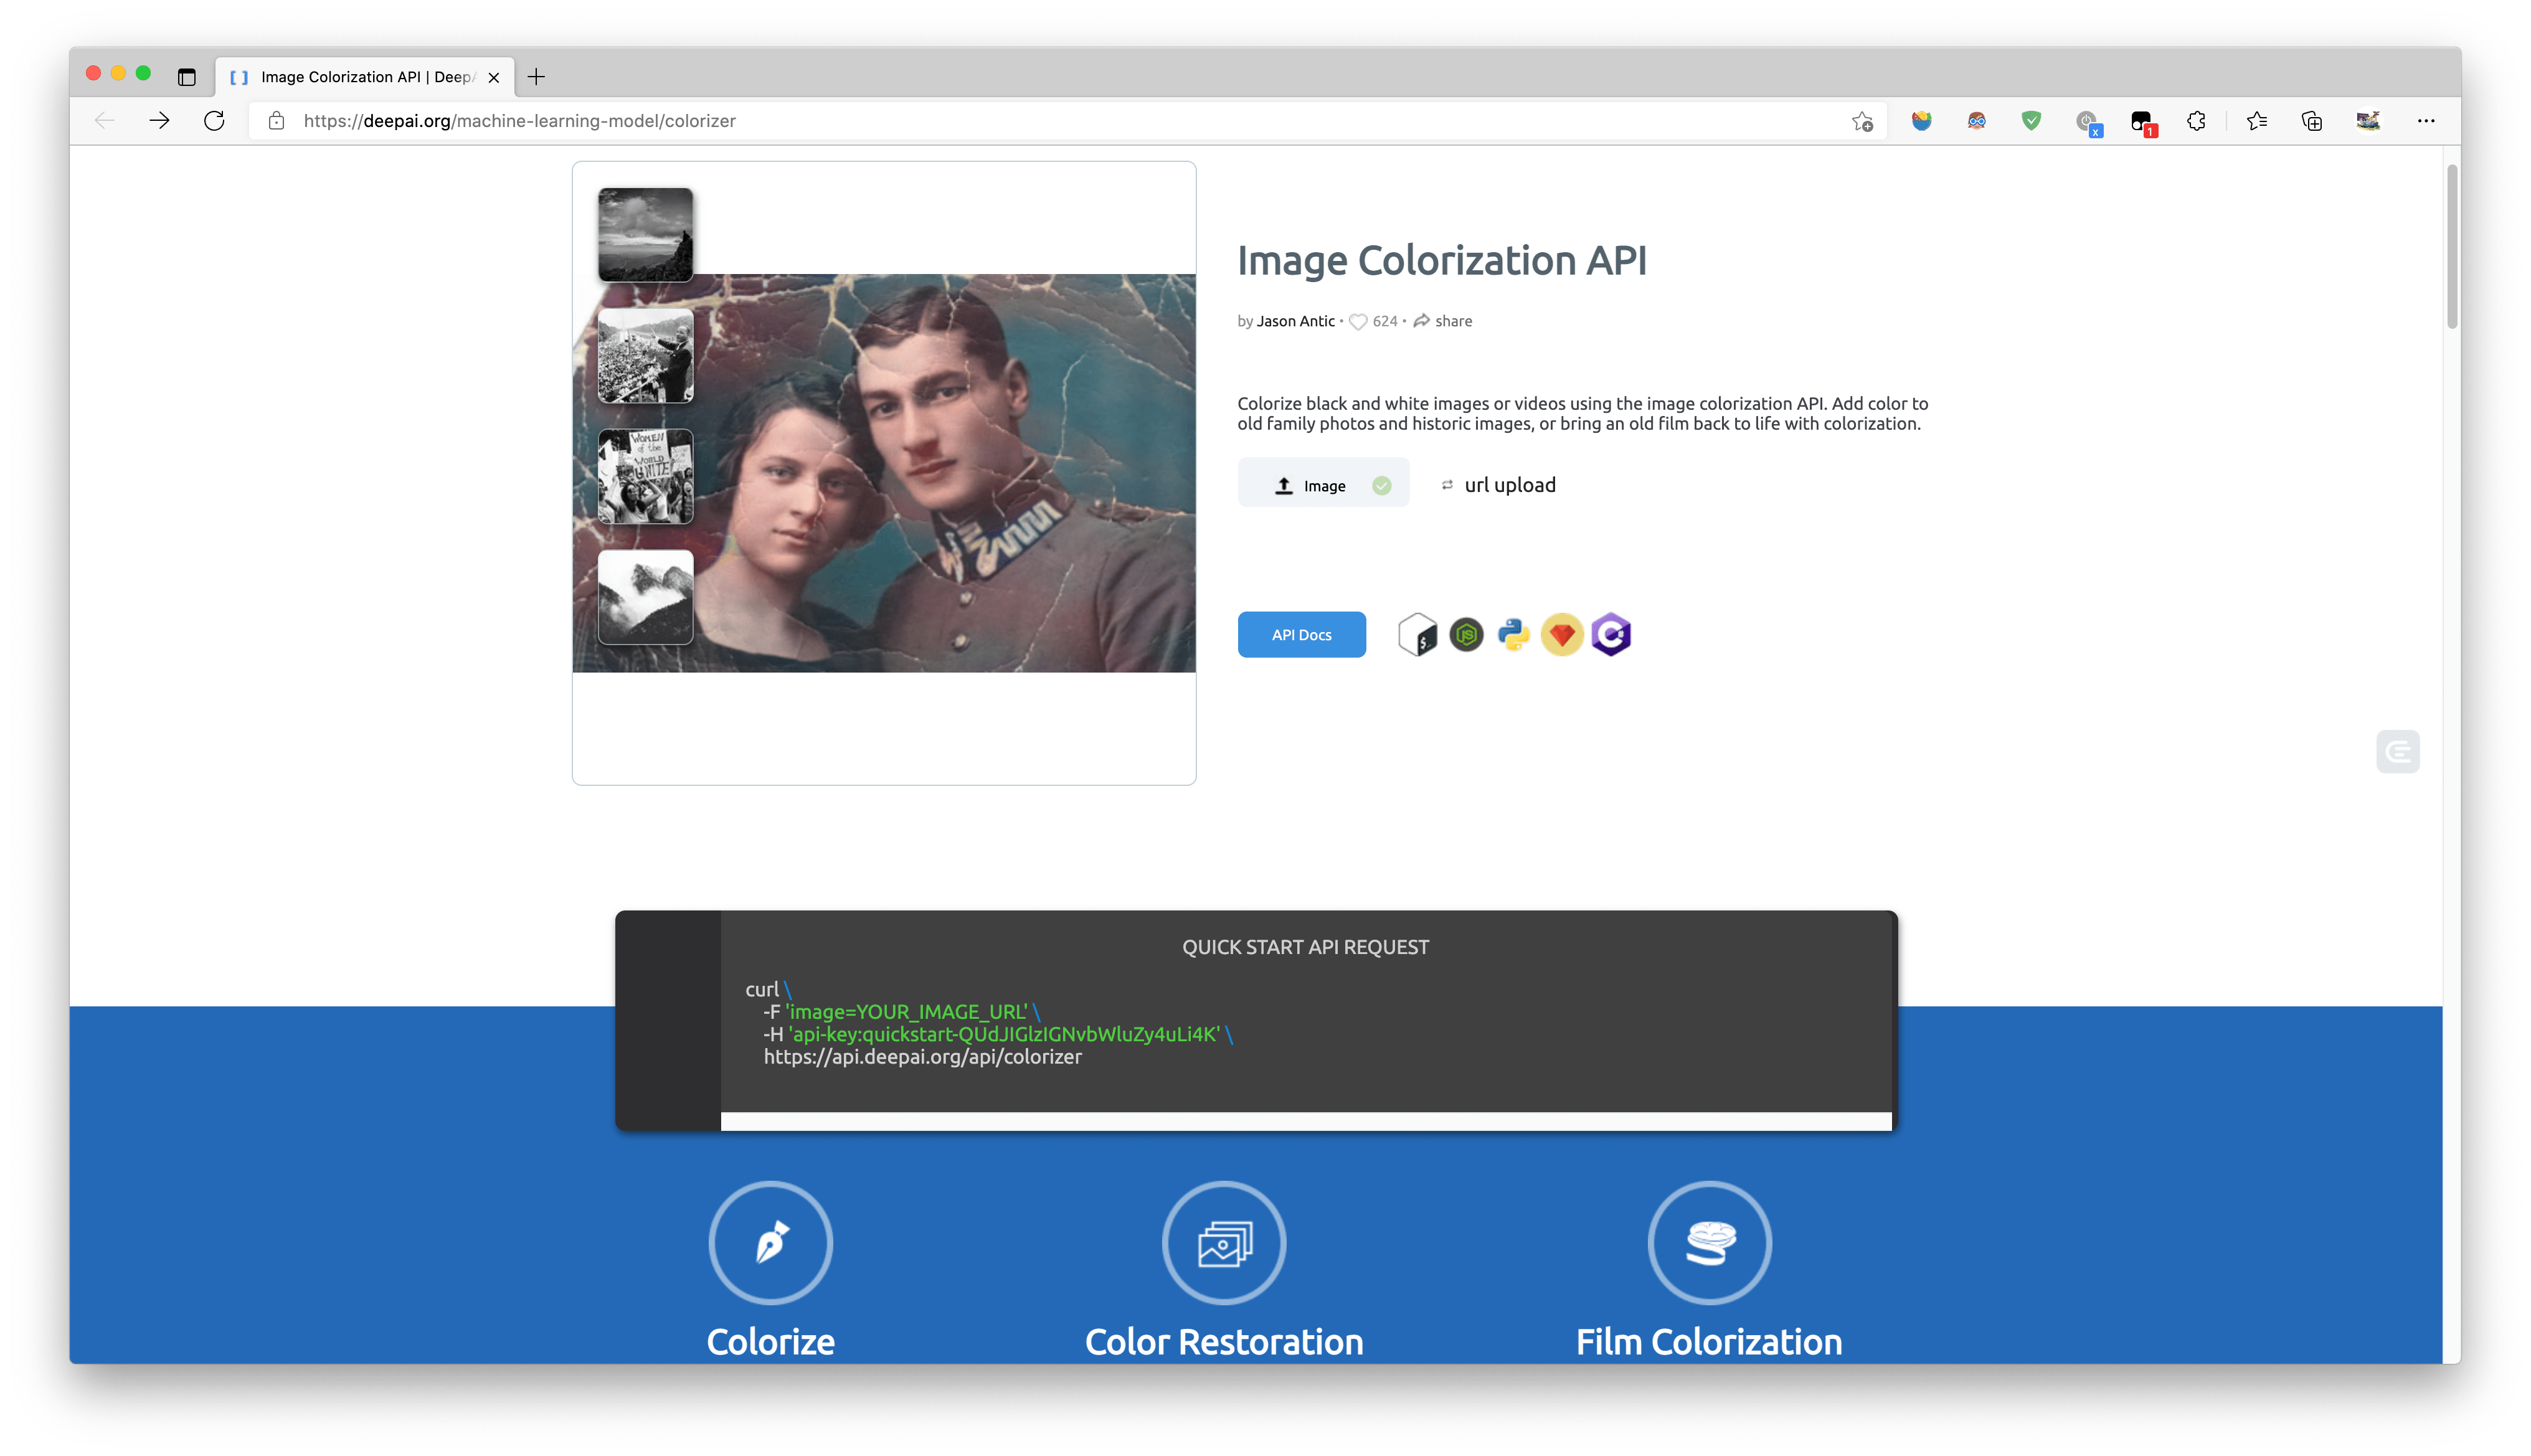The image size is (2531, 1456).
Task: Click the API Docs button
Action: click(1301, 634)
